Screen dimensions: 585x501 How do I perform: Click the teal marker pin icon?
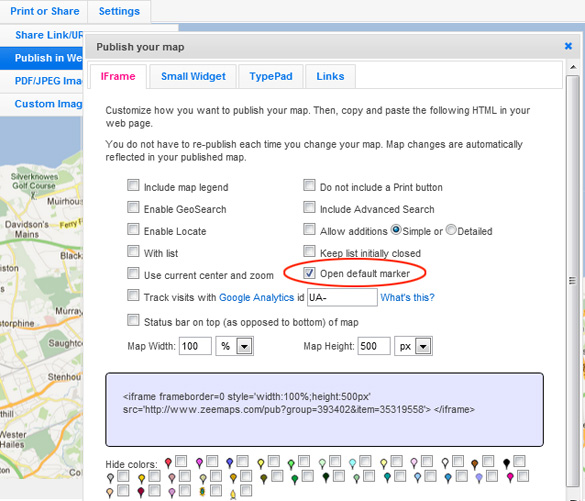click(387, 477)
